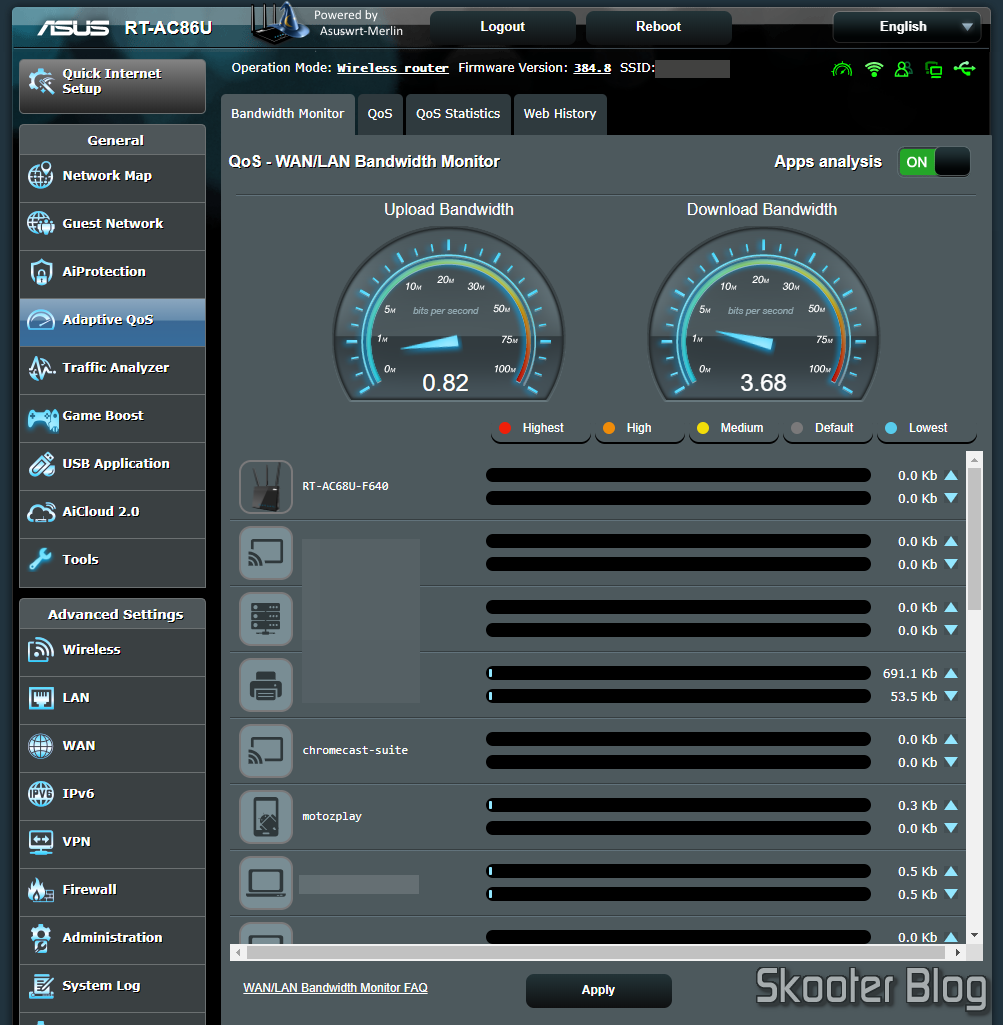Click the Wireless router operation mode link
The image size is (1003, 1025).
click(x=393, y=68)
